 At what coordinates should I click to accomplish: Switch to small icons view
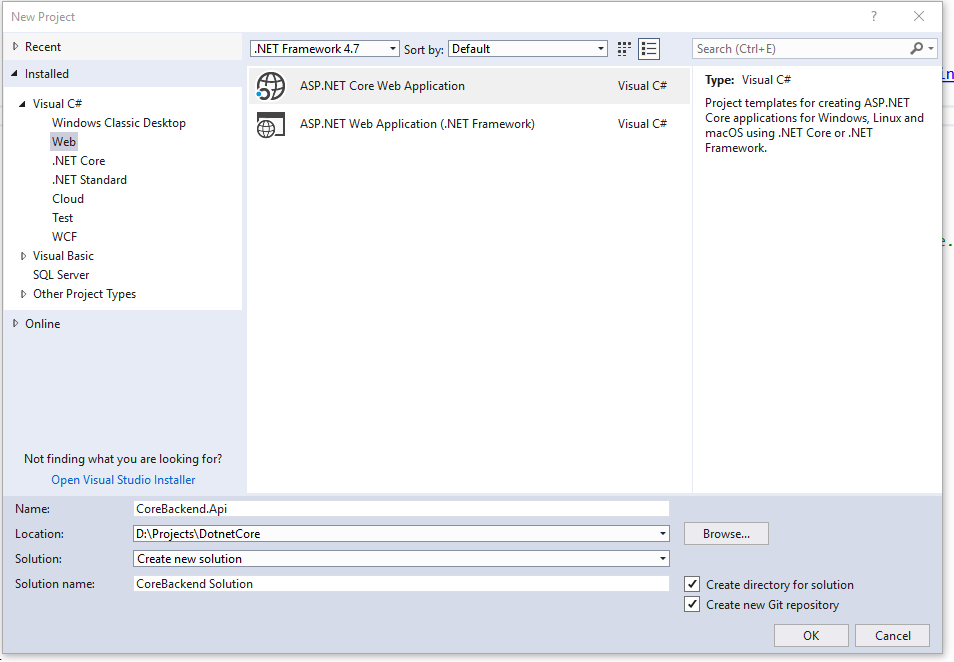[624, 49]
